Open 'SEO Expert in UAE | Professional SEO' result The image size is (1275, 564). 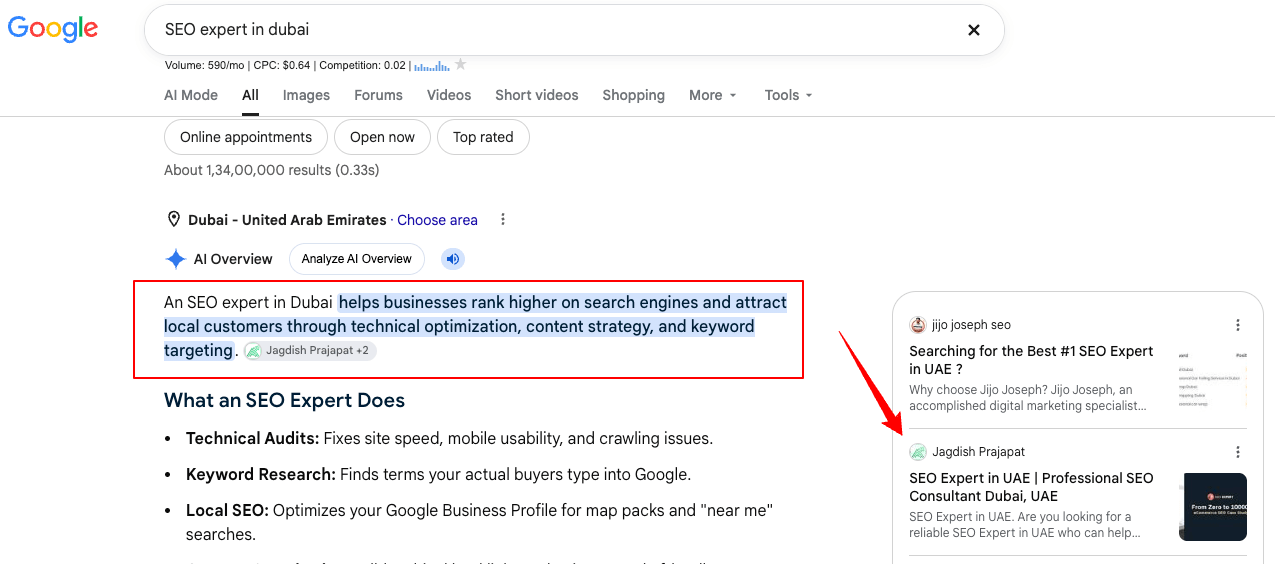[1031, 487]
